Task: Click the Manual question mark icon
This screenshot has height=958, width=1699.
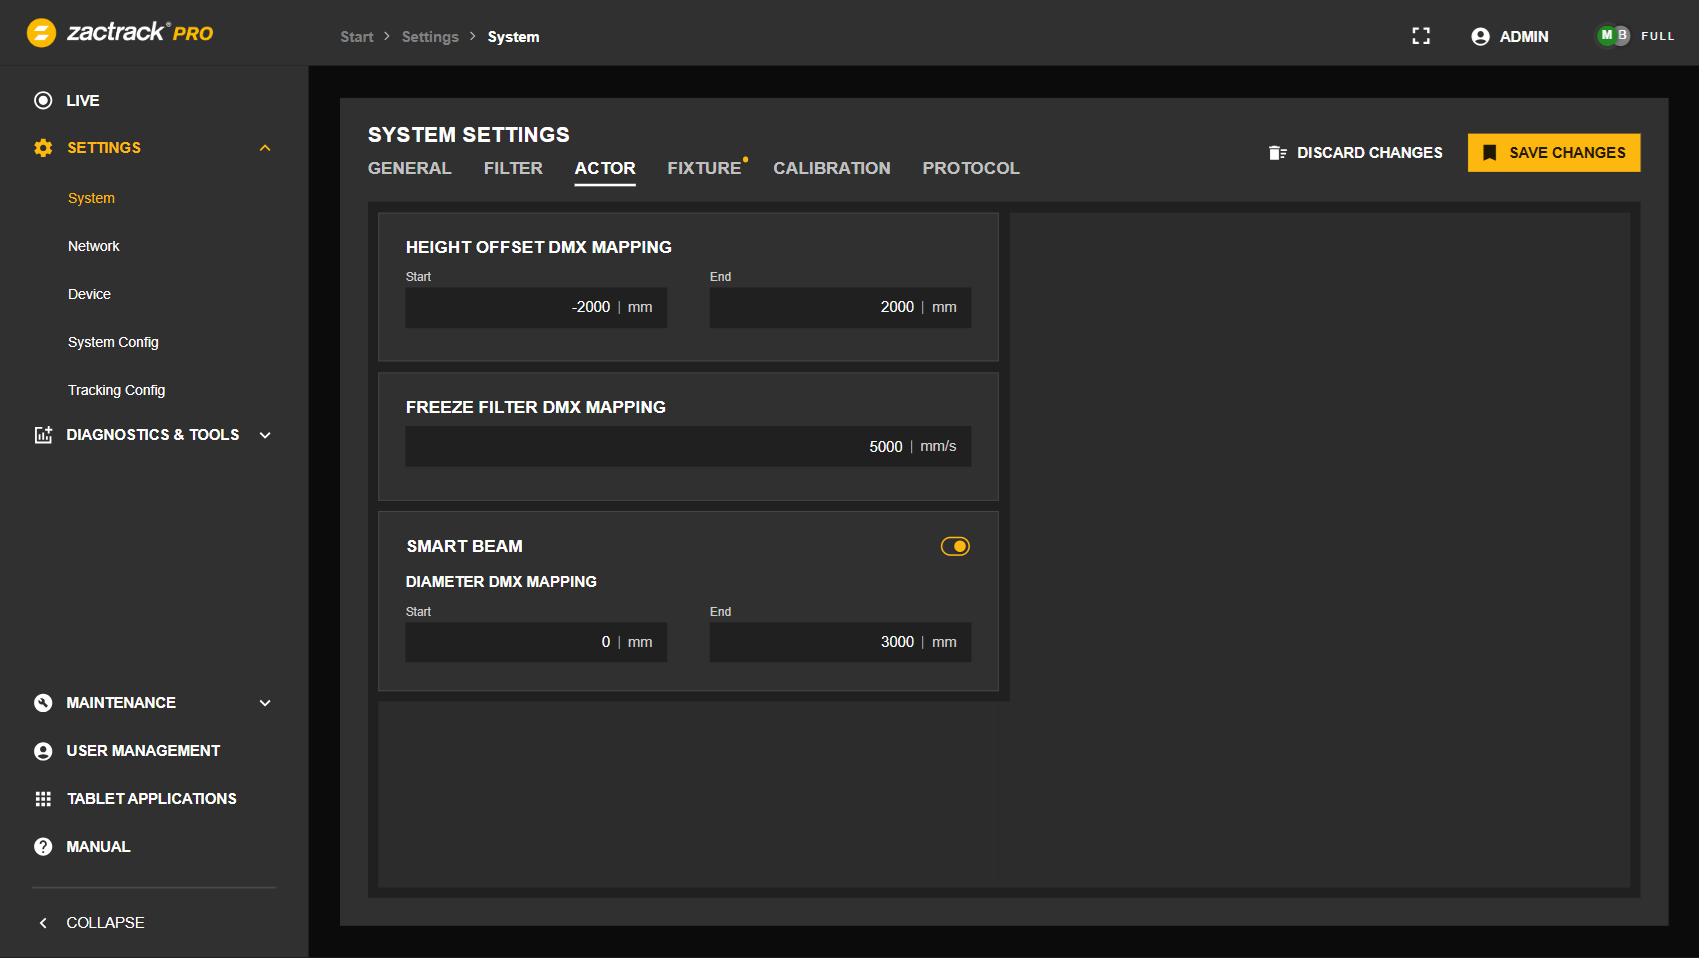Action: pos(43,847)
